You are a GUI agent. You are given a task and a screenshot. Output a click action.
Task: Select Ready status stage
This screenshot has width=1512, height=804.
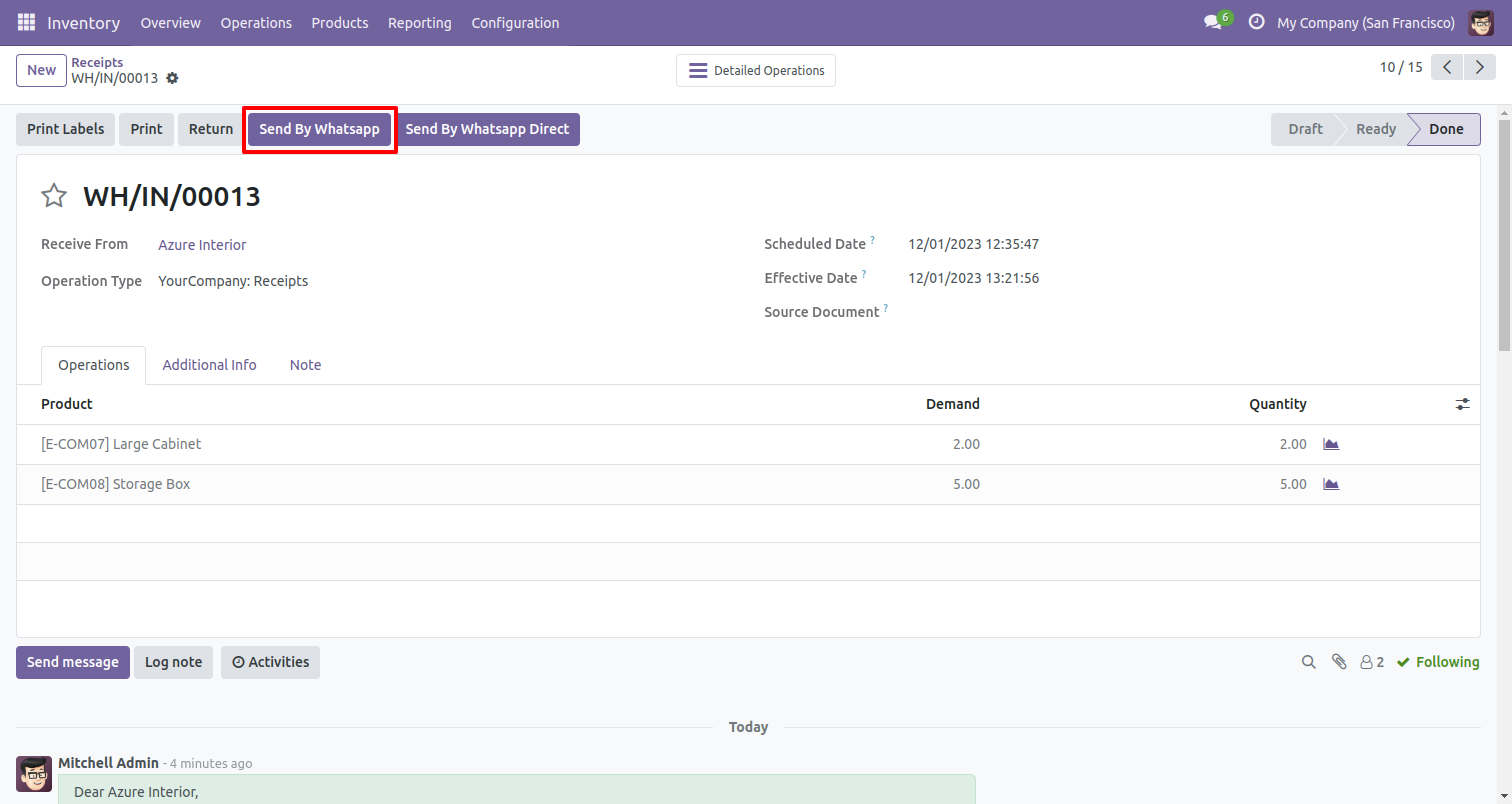(1375, 129)
